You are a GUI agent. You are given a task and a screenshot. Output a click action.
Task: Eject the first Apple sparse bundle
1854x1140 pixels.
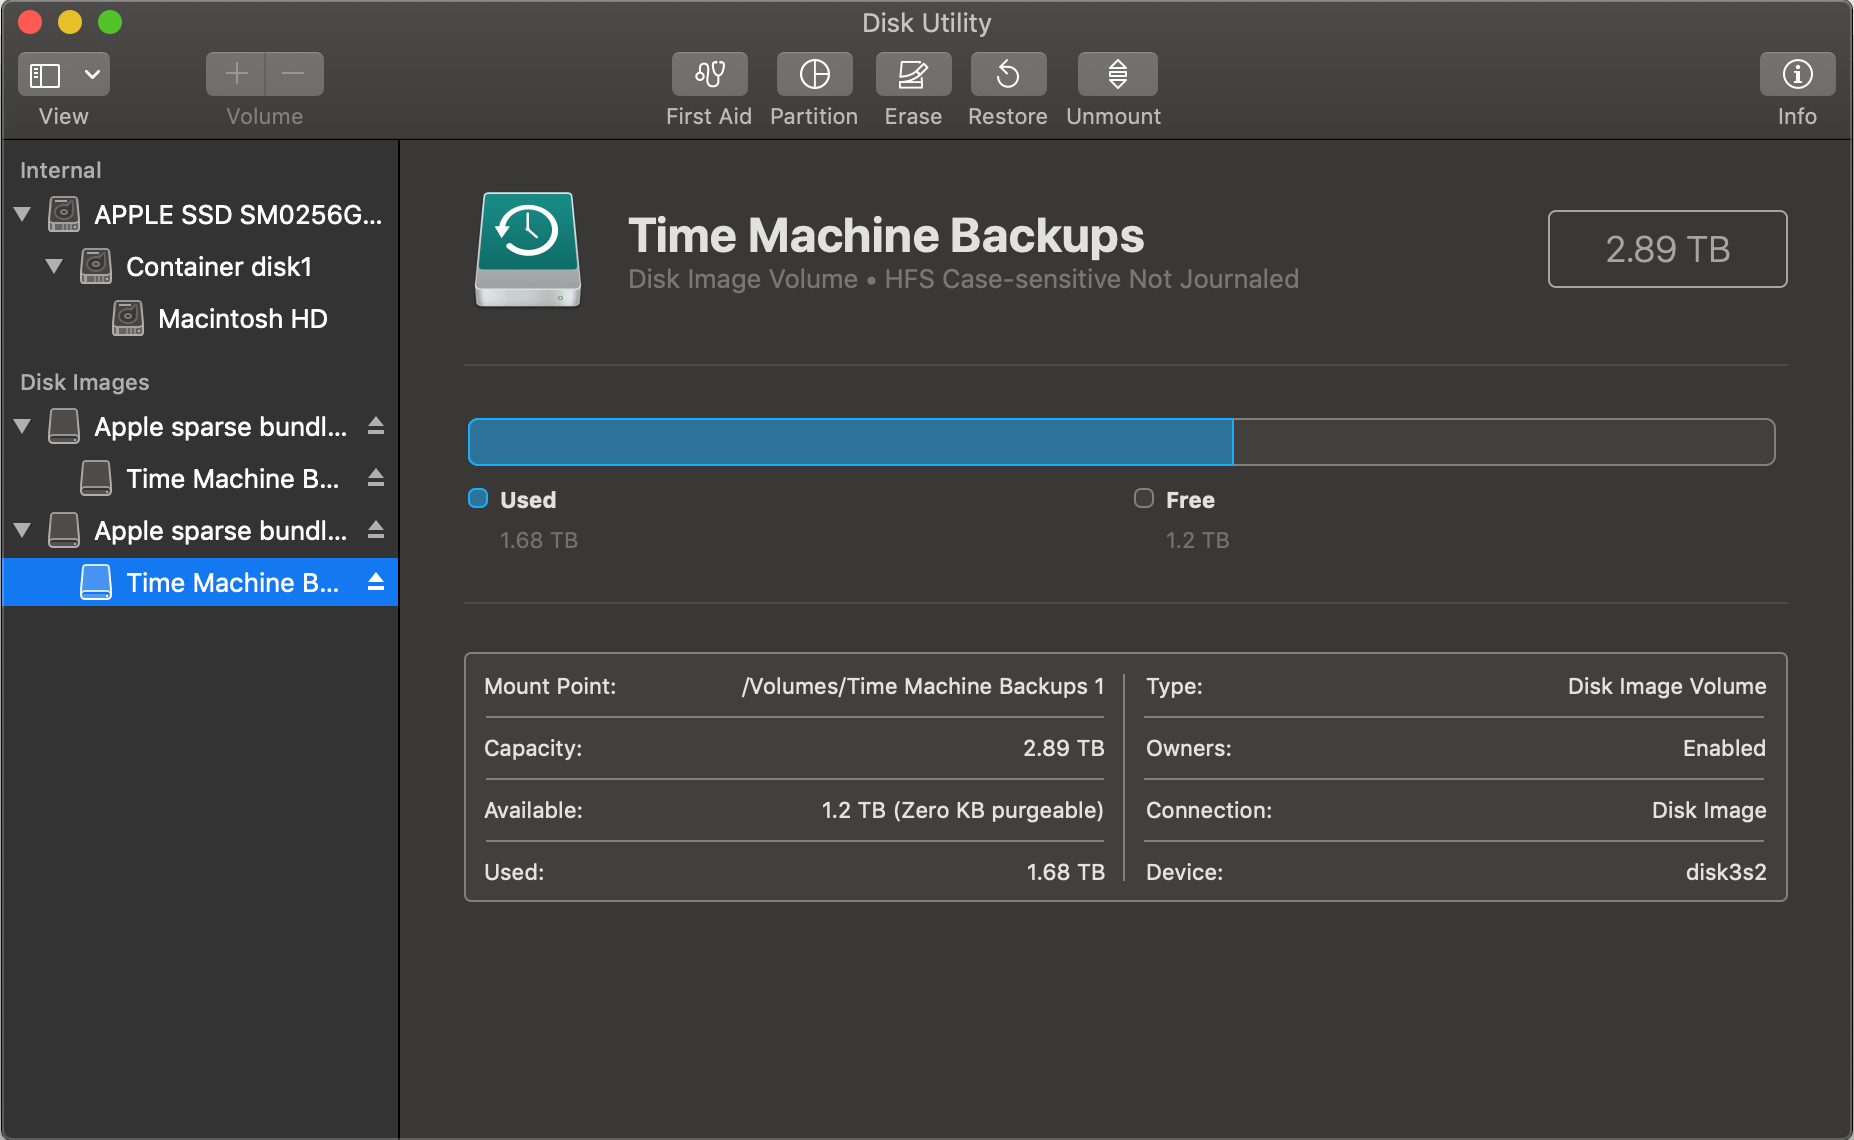(x=376, y=426)
